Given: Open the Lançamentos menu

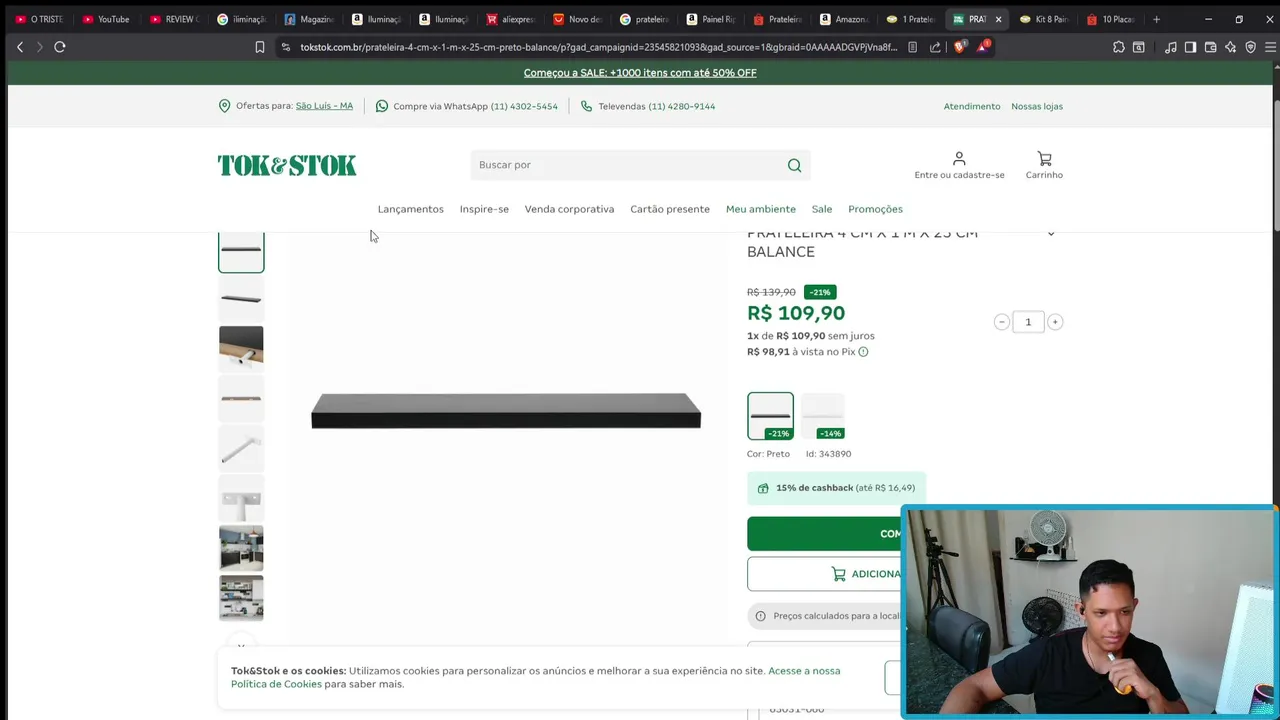Looking at the screenshot, I should point(410,209).
